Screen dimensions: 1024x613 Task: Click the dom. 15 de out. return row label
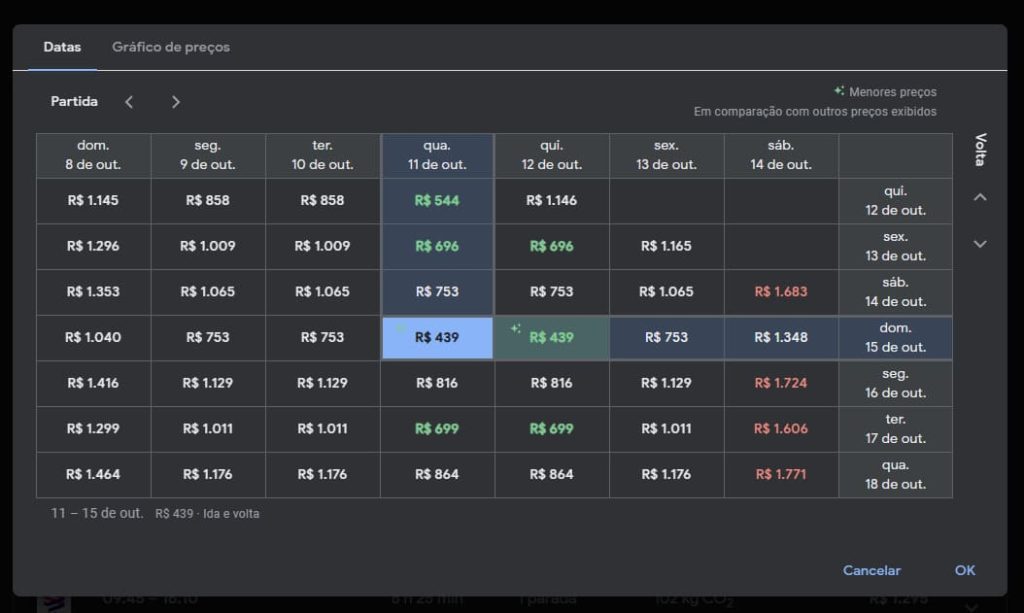point(895,338)
